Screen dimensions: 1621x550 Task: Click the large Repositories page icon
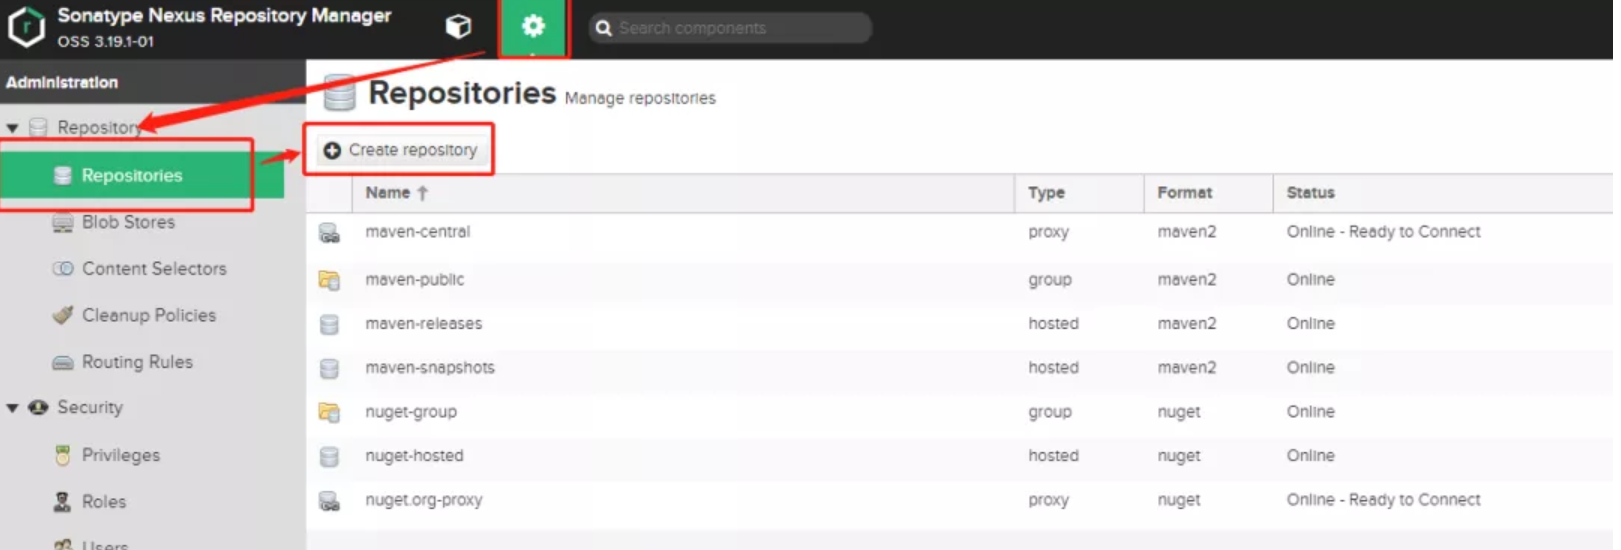tap(340, 93)
